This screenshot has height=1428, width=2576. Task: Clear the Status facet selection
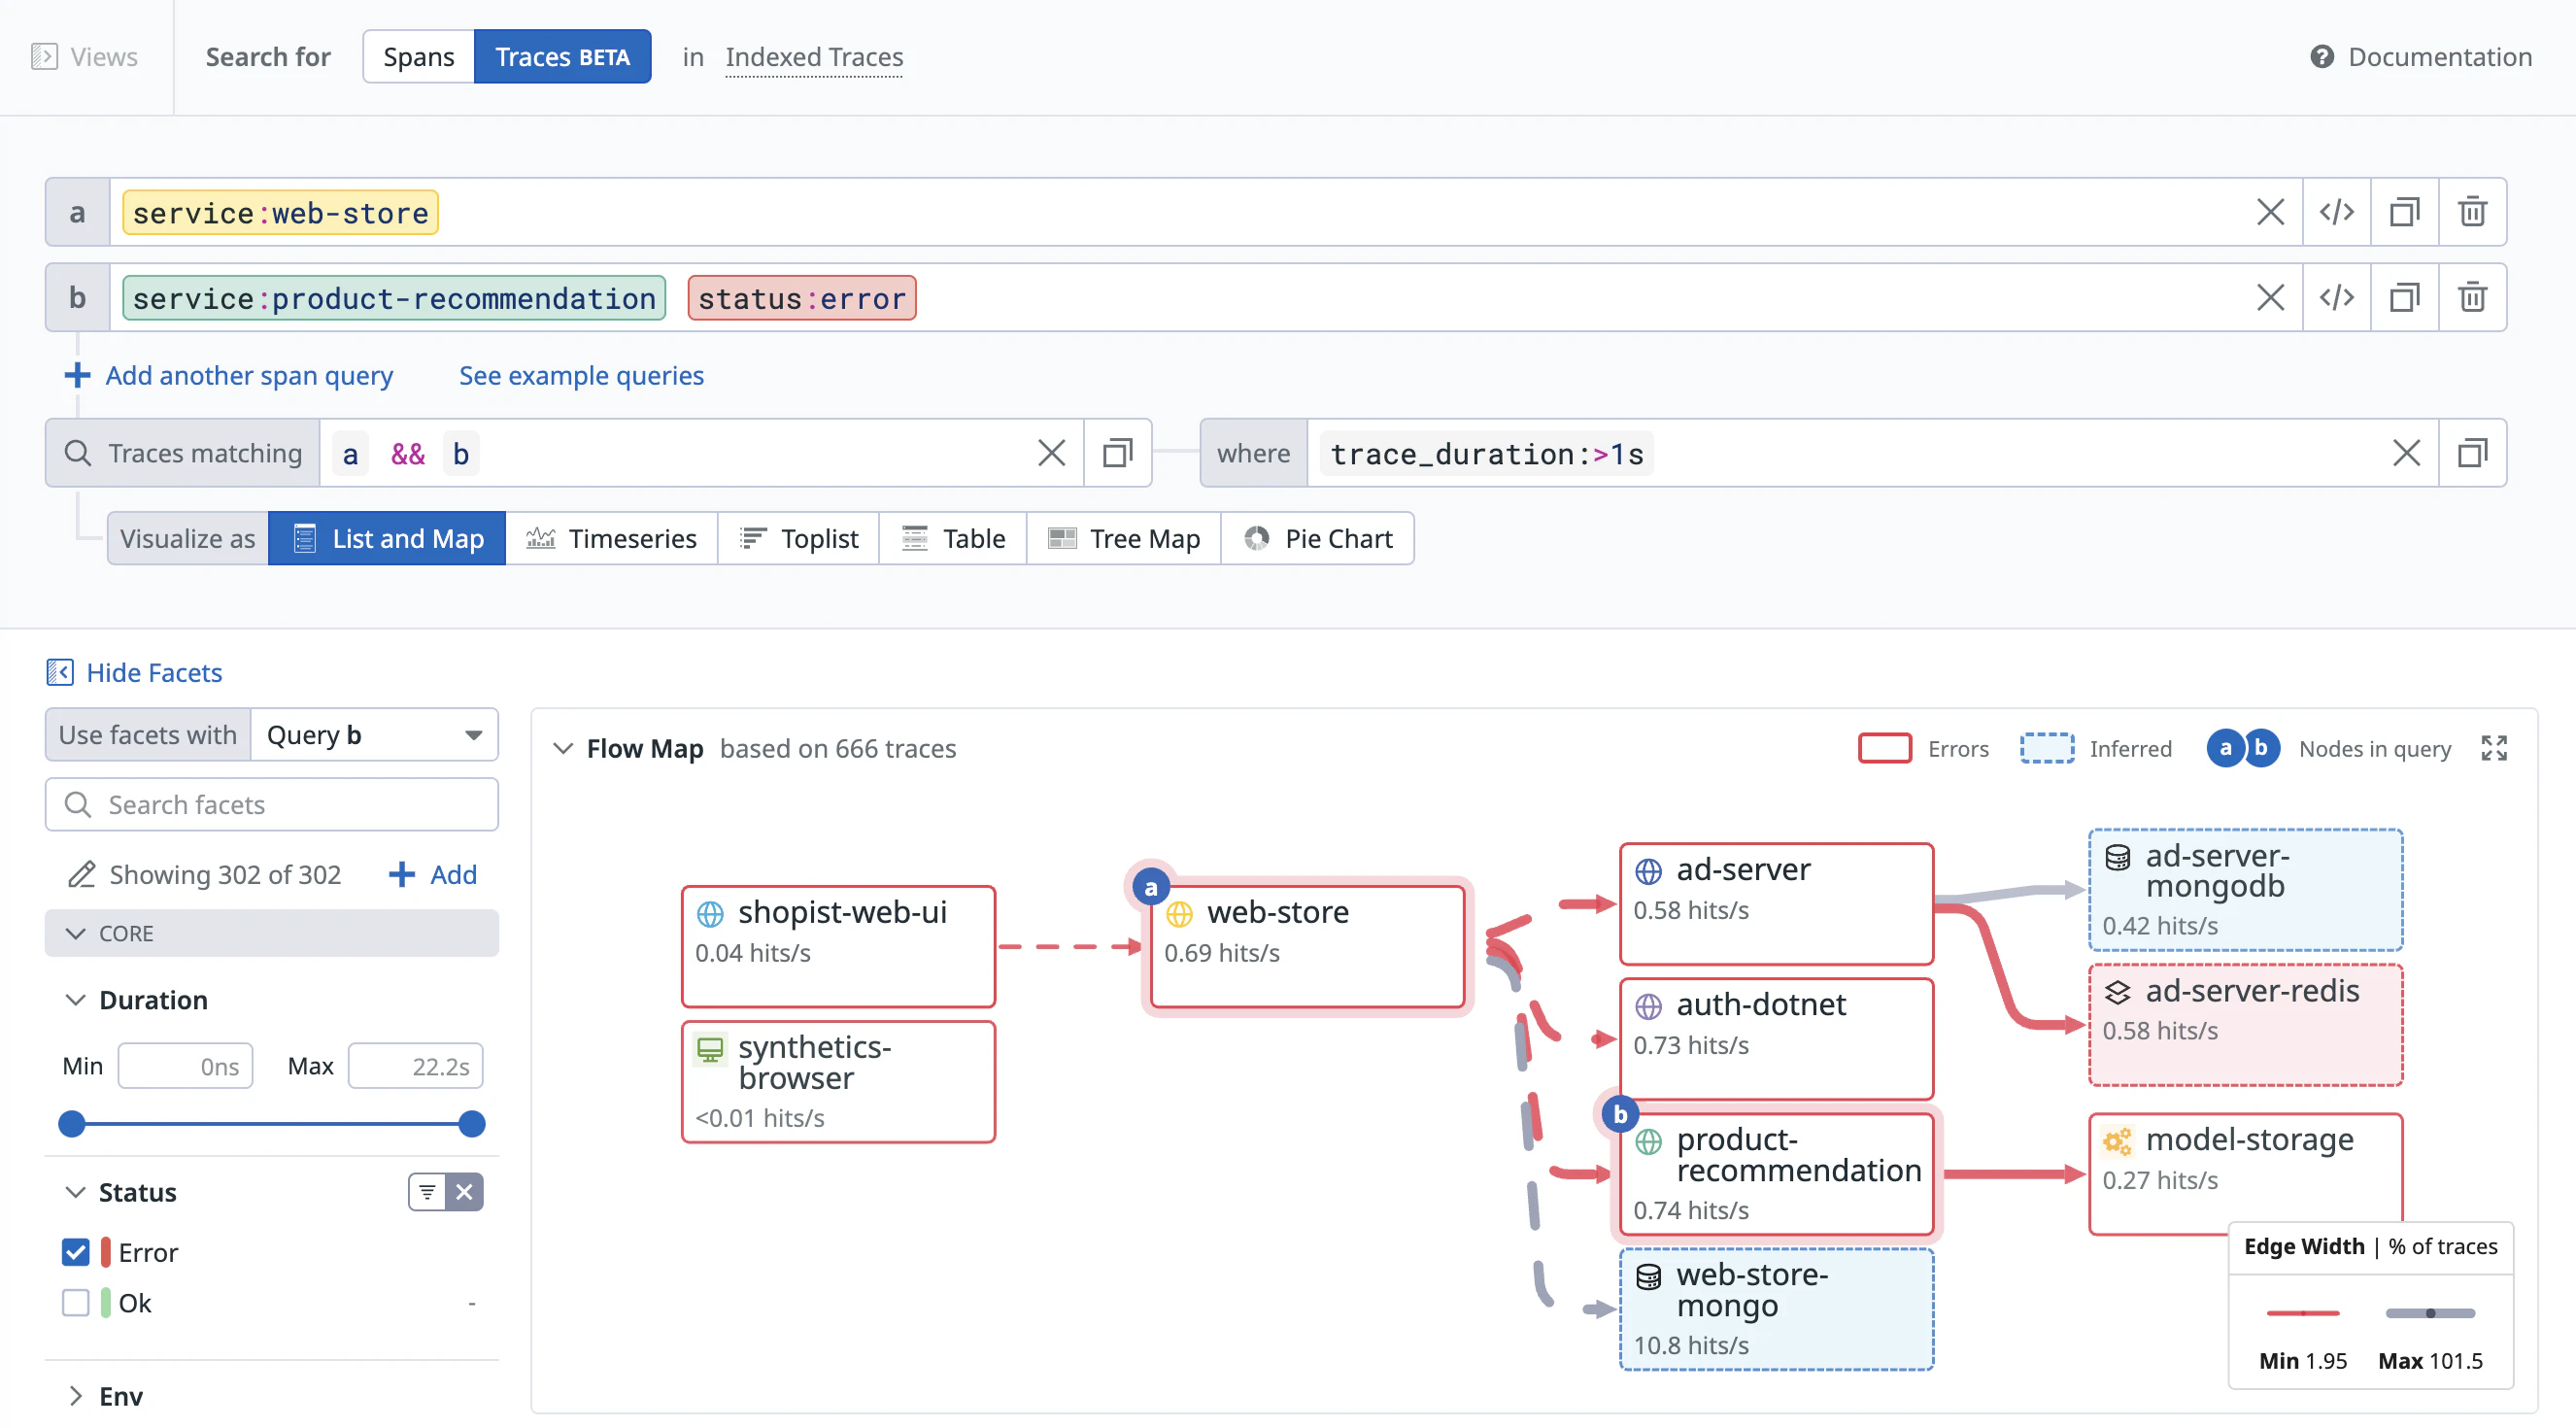(464, 1192)
